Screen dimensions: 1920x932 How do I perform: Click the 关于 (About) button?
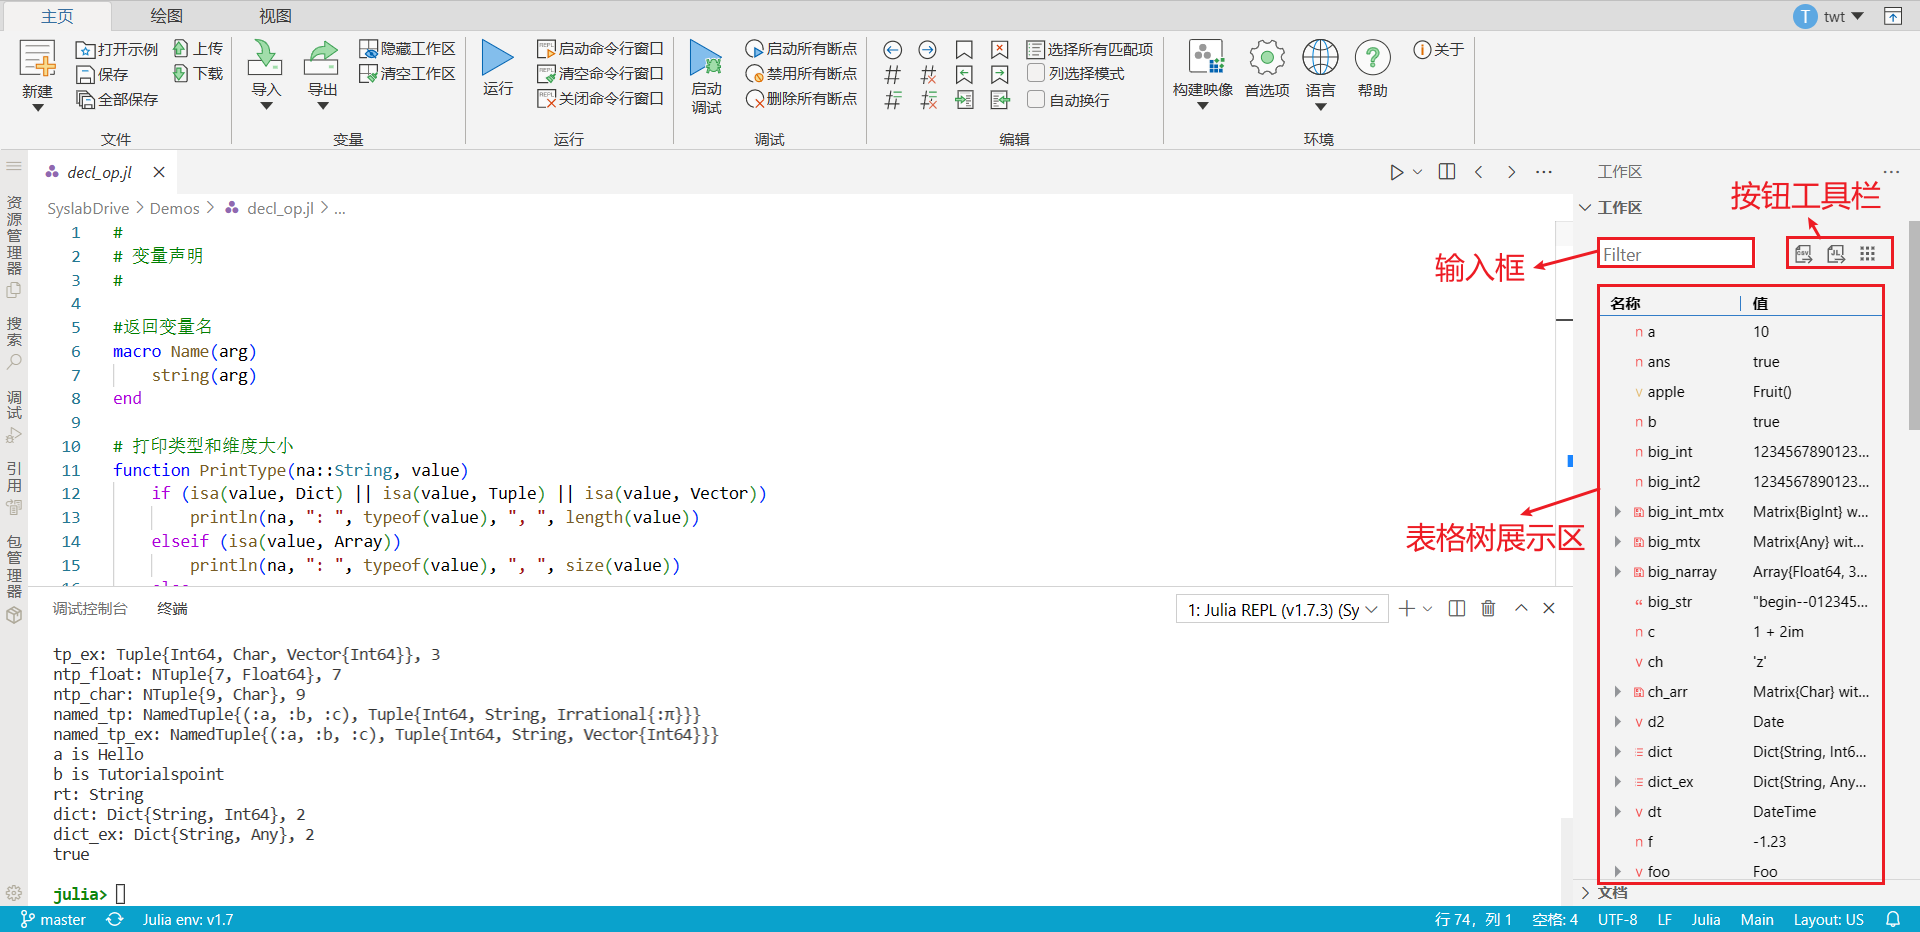(1438, 49)
